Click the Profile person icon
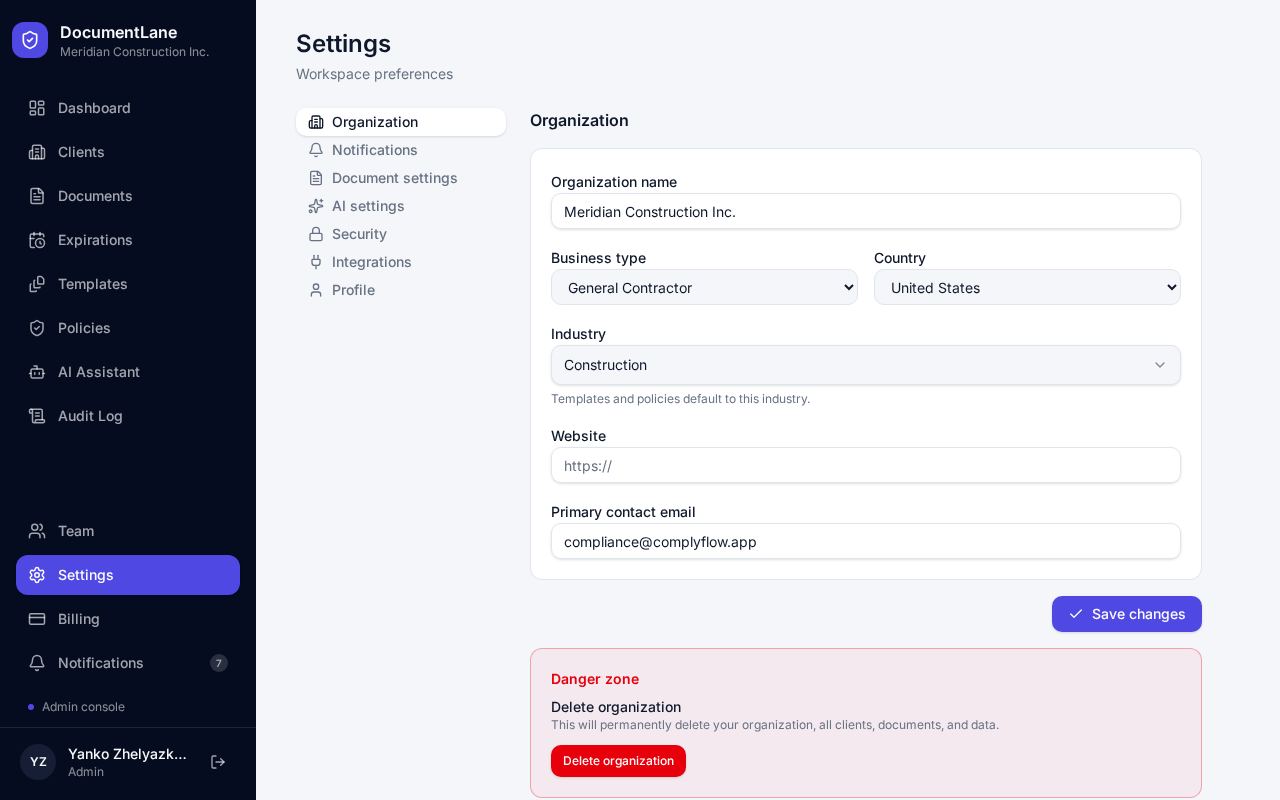 pos(316,290)
